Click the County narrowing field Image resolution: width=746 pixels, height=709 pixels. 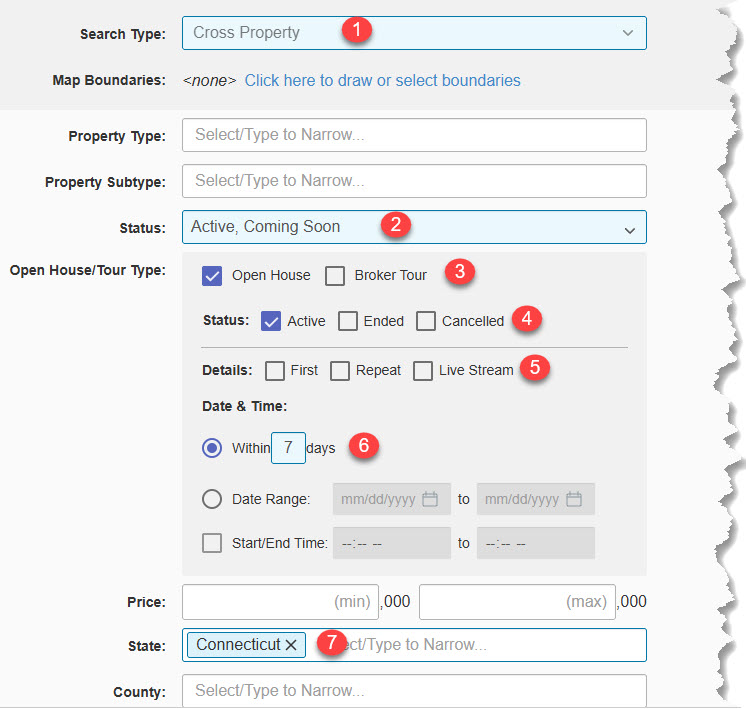coord(414,690)
